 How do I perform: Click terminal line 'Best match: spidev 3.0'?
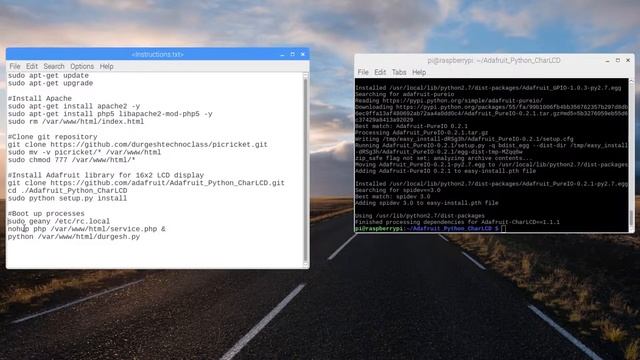click(393, 197)
